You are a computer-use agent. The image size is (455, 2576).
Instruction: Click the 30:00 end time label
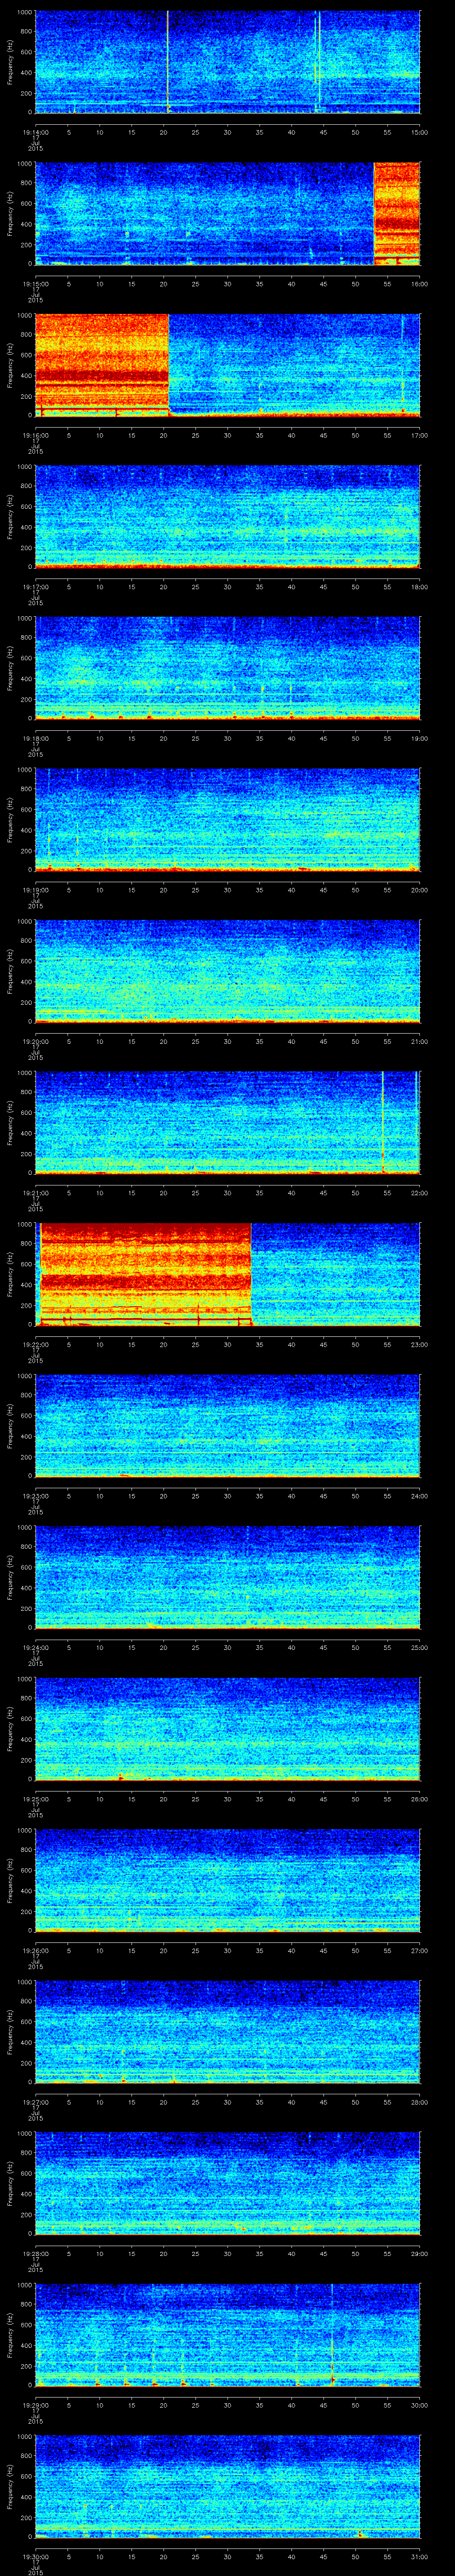pos(420,2404)
